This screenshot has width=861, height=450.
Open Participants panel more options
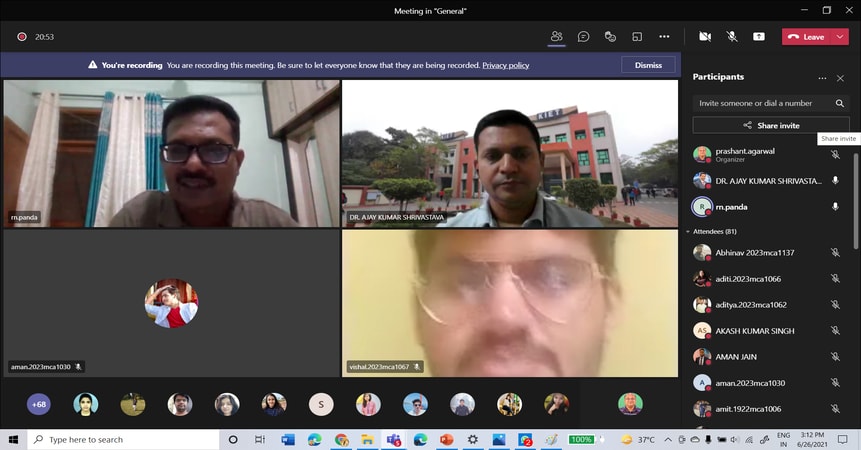click(x=822, y=78)
